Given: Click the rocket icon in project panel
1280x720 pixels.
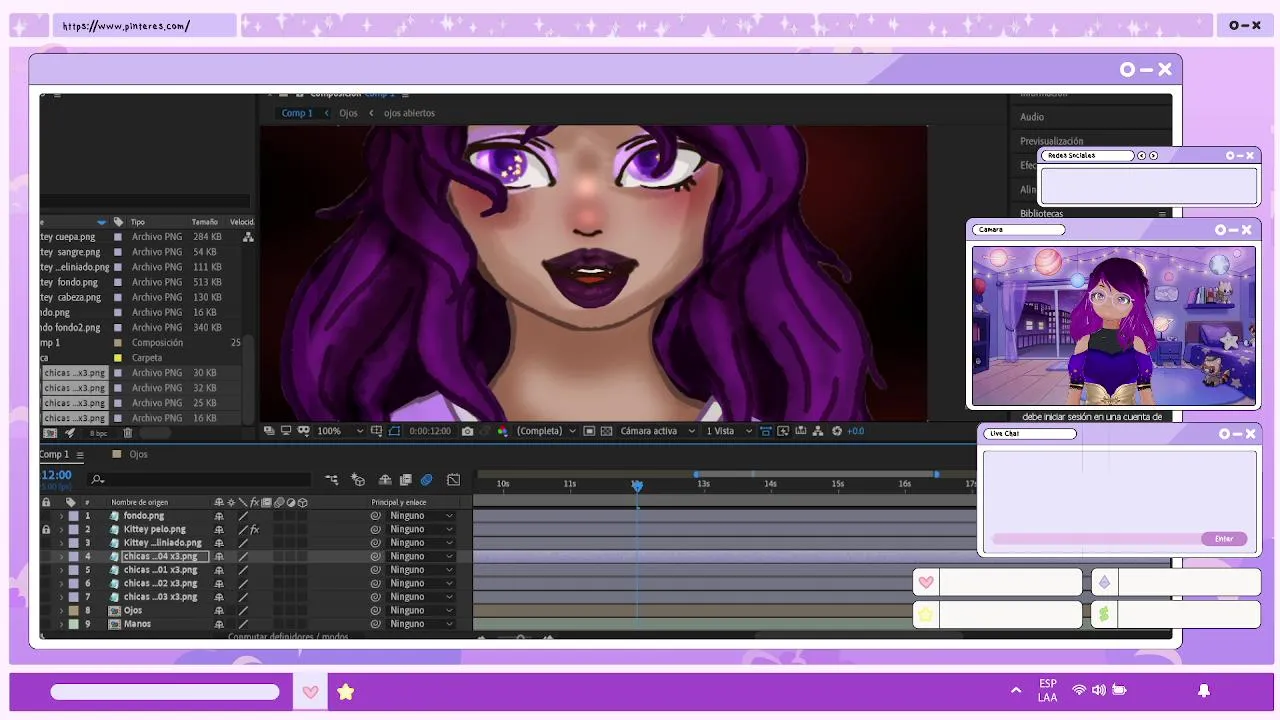Looking at the screenshot, I should pos(70,433).
